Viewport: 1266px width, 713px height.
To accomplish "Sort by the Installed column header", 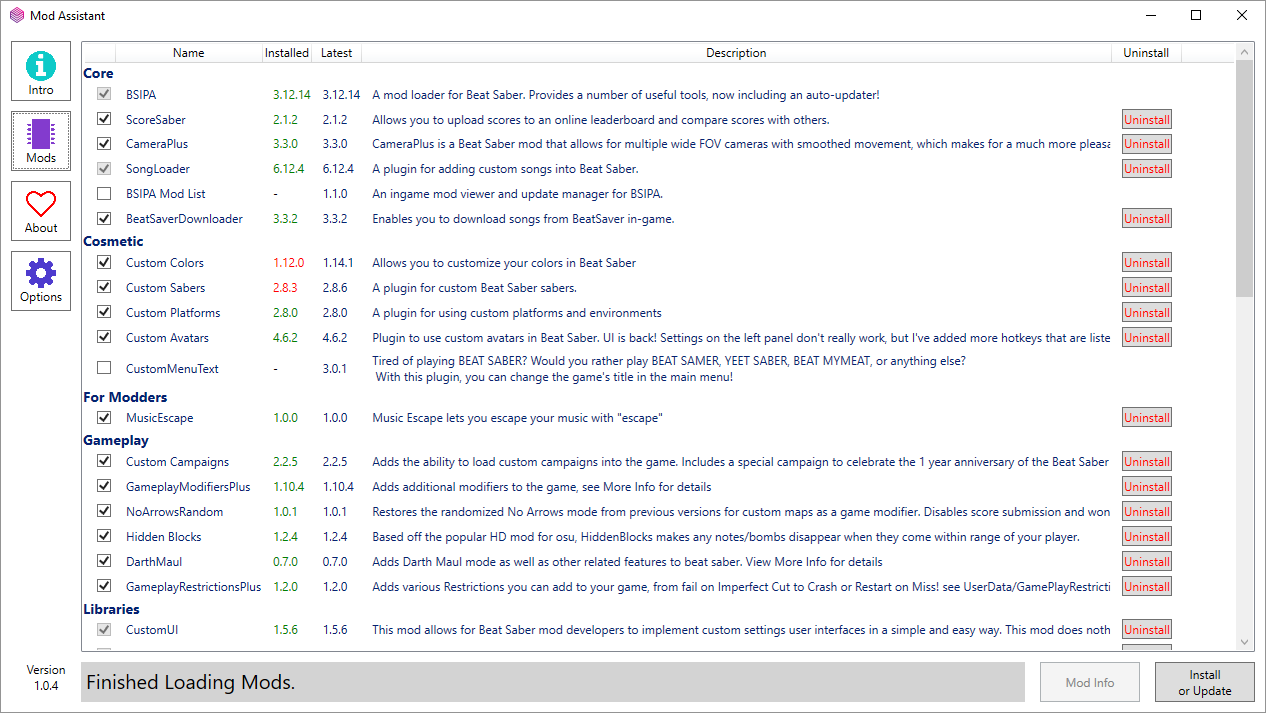I will pos(287,53).
